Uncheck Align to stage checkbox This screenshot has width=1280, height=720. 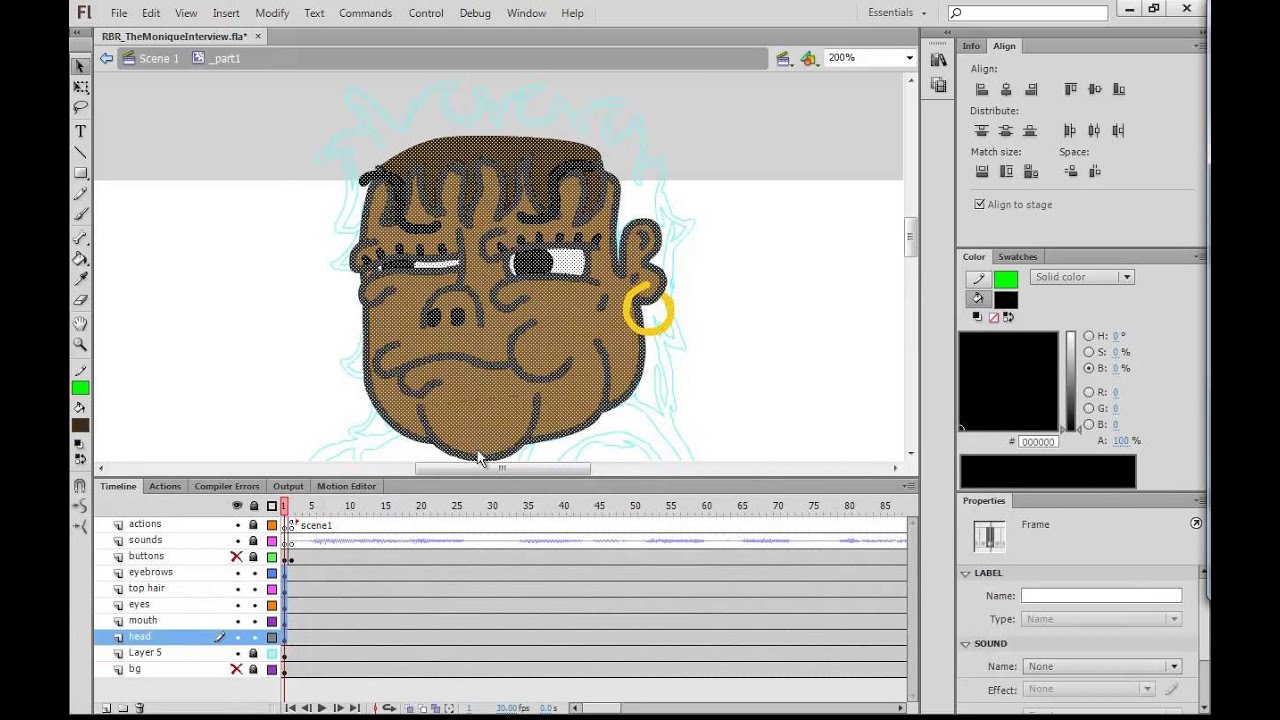pyautogui.click(x=979, y=204)
